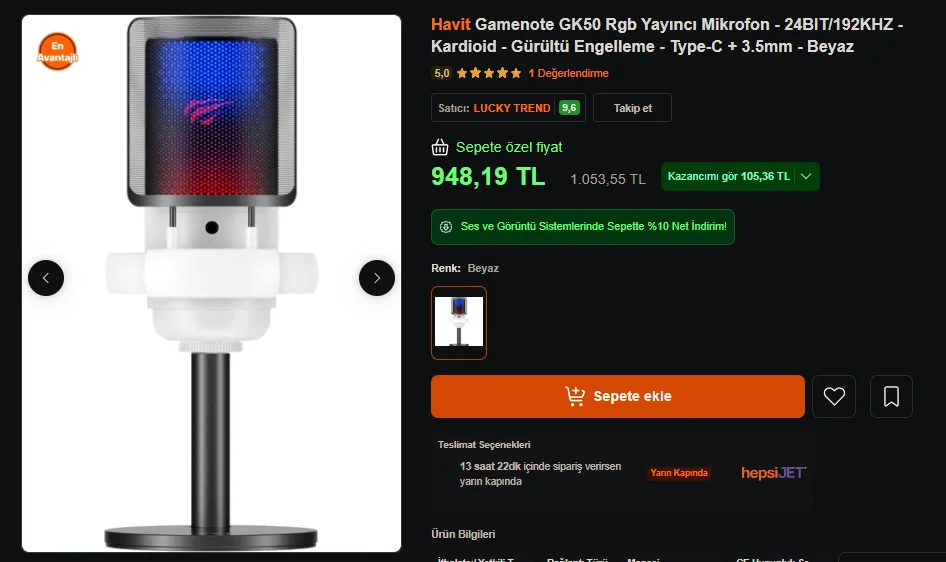The image size is (946, 562).
Task: View the 1 Değerlendirme reviews link
Action: pos(568,74)
